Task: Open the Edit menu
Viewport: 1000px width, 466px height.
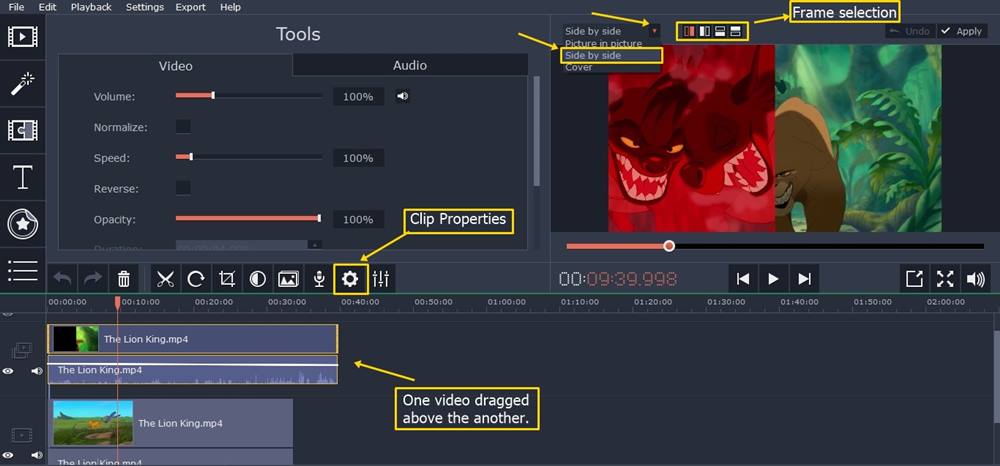Action: (47, 7)
